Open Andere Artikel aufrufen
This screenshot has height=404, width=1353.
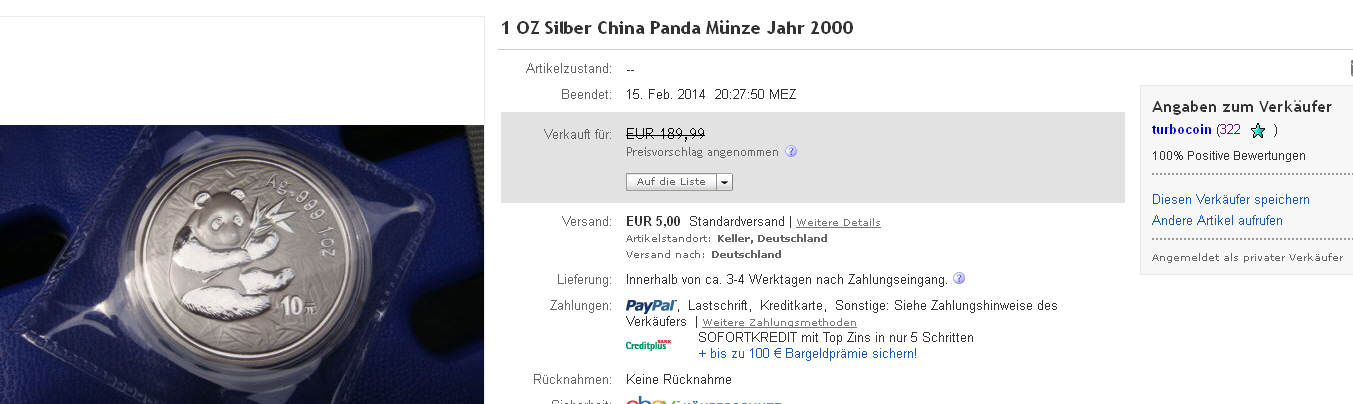point(1217,221)
